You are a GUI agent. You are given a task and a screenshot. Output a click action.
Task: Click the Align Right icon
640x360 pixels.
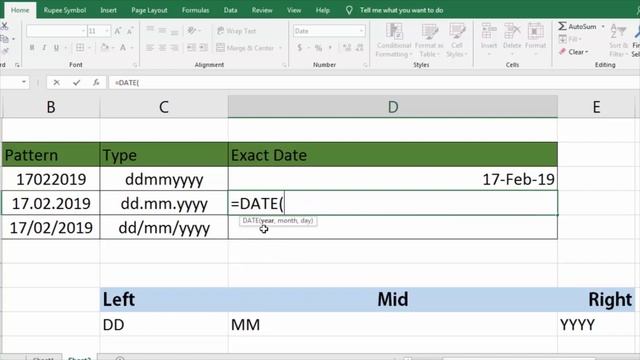coord(175,48)
